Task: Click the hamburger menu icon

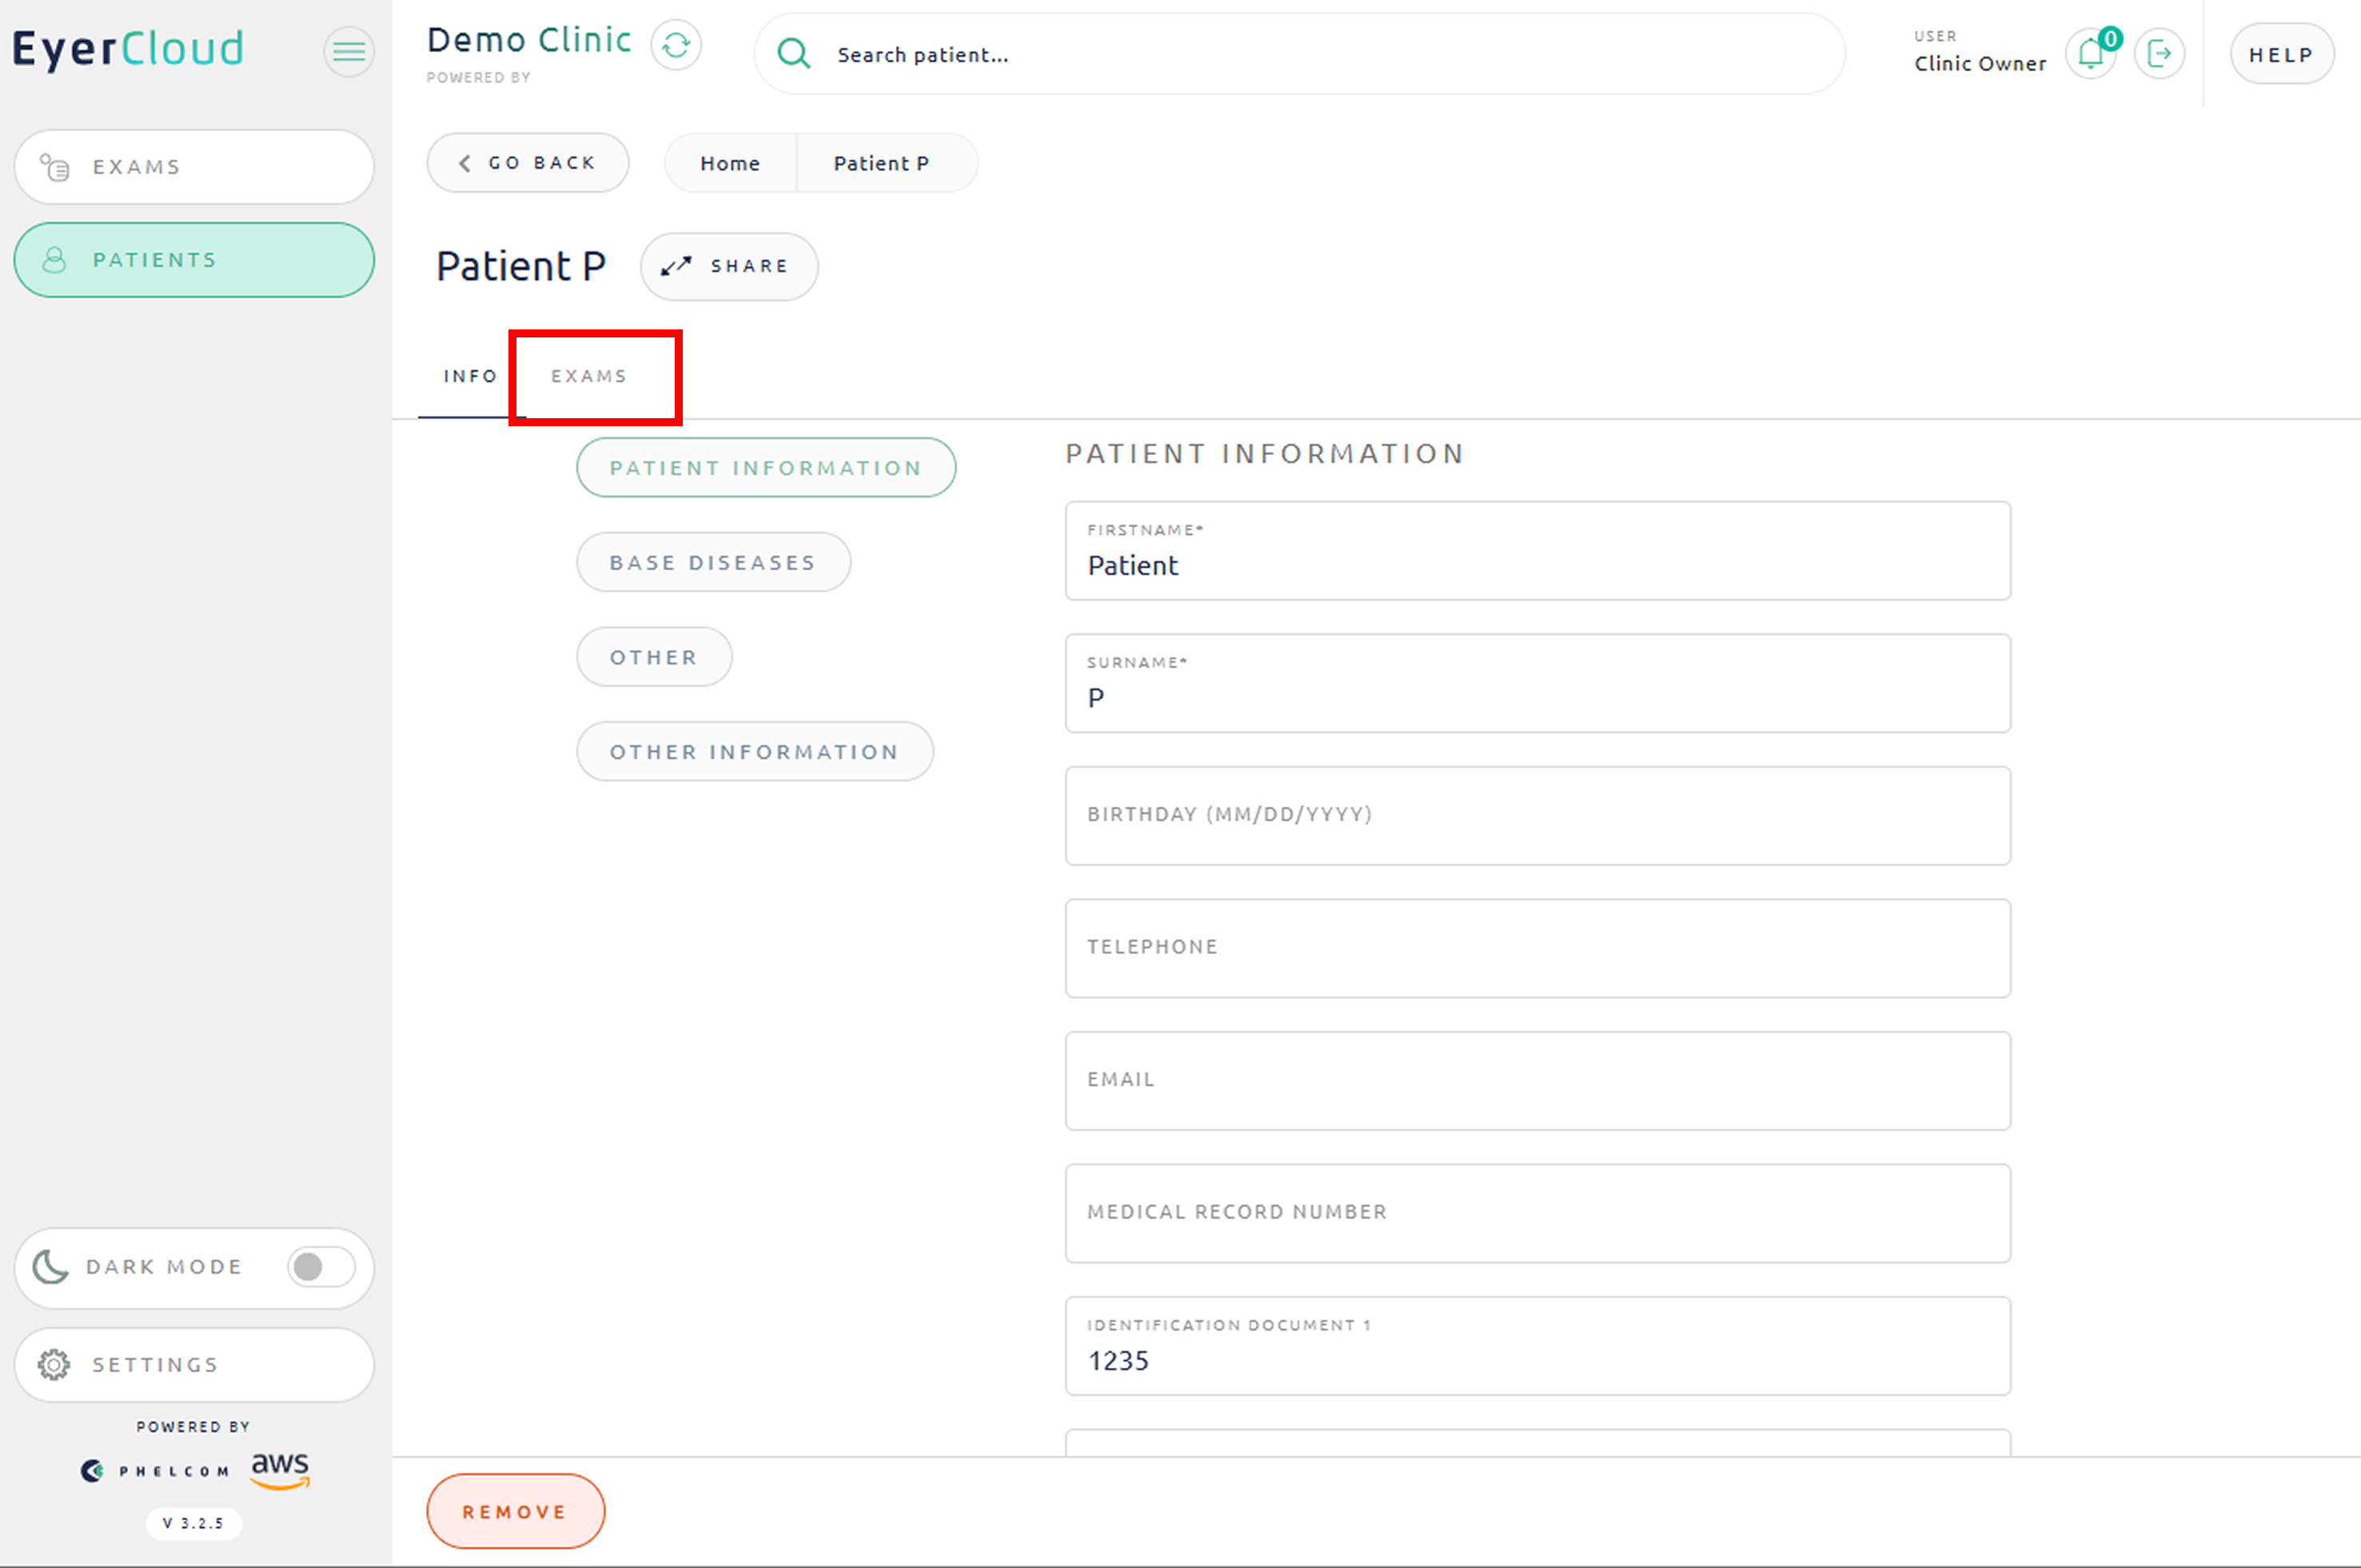Action: (348, 50)
